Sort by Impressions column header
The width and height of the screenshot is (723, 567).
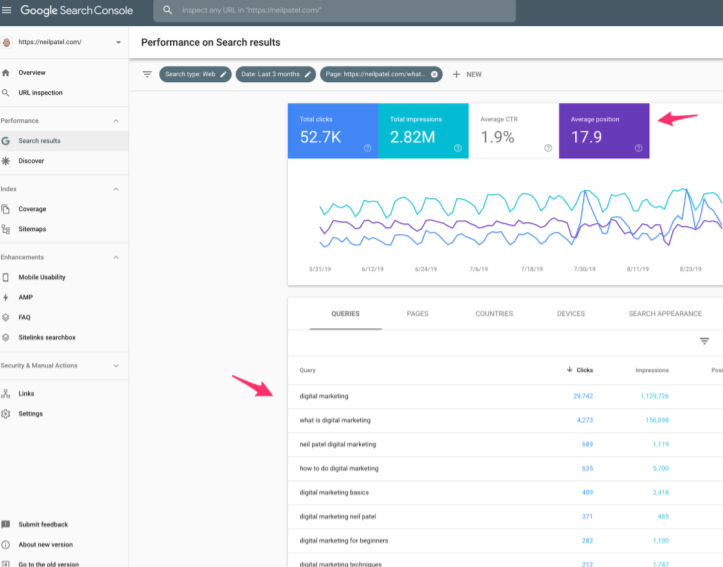(652, 370)
